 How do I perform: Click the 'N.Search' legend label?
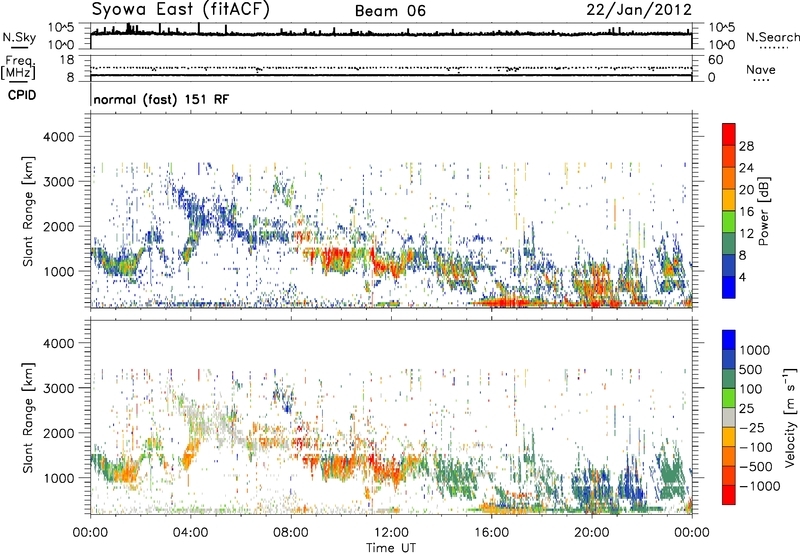(772, 37)
